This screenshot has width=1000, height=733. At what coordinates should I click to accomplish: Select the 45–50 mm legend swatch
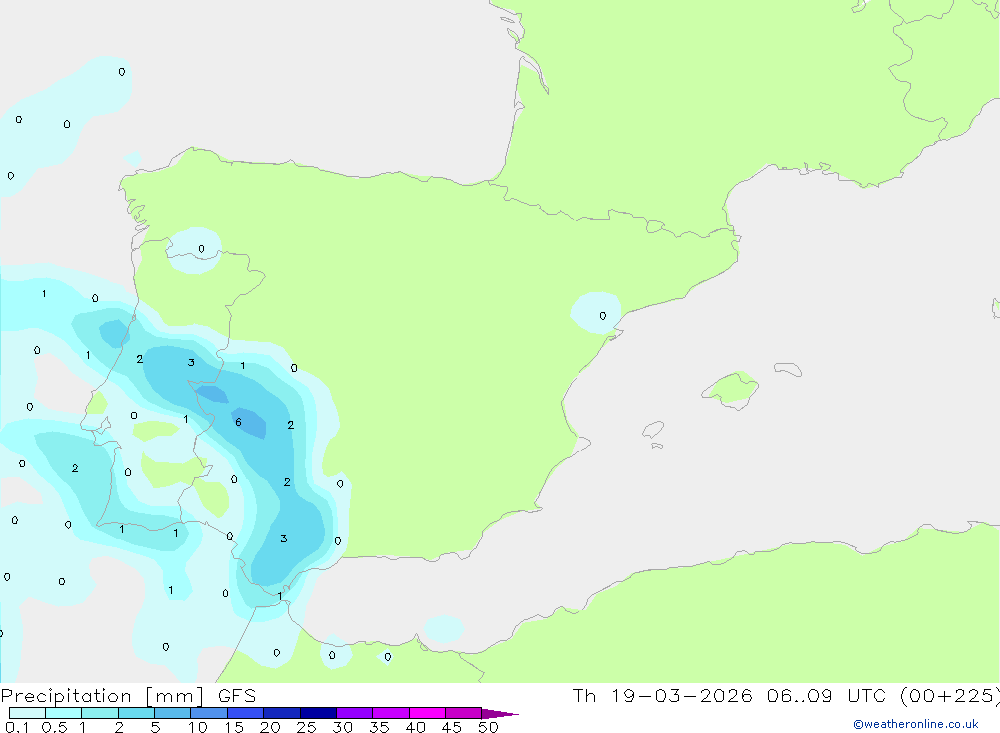[463, 713]
